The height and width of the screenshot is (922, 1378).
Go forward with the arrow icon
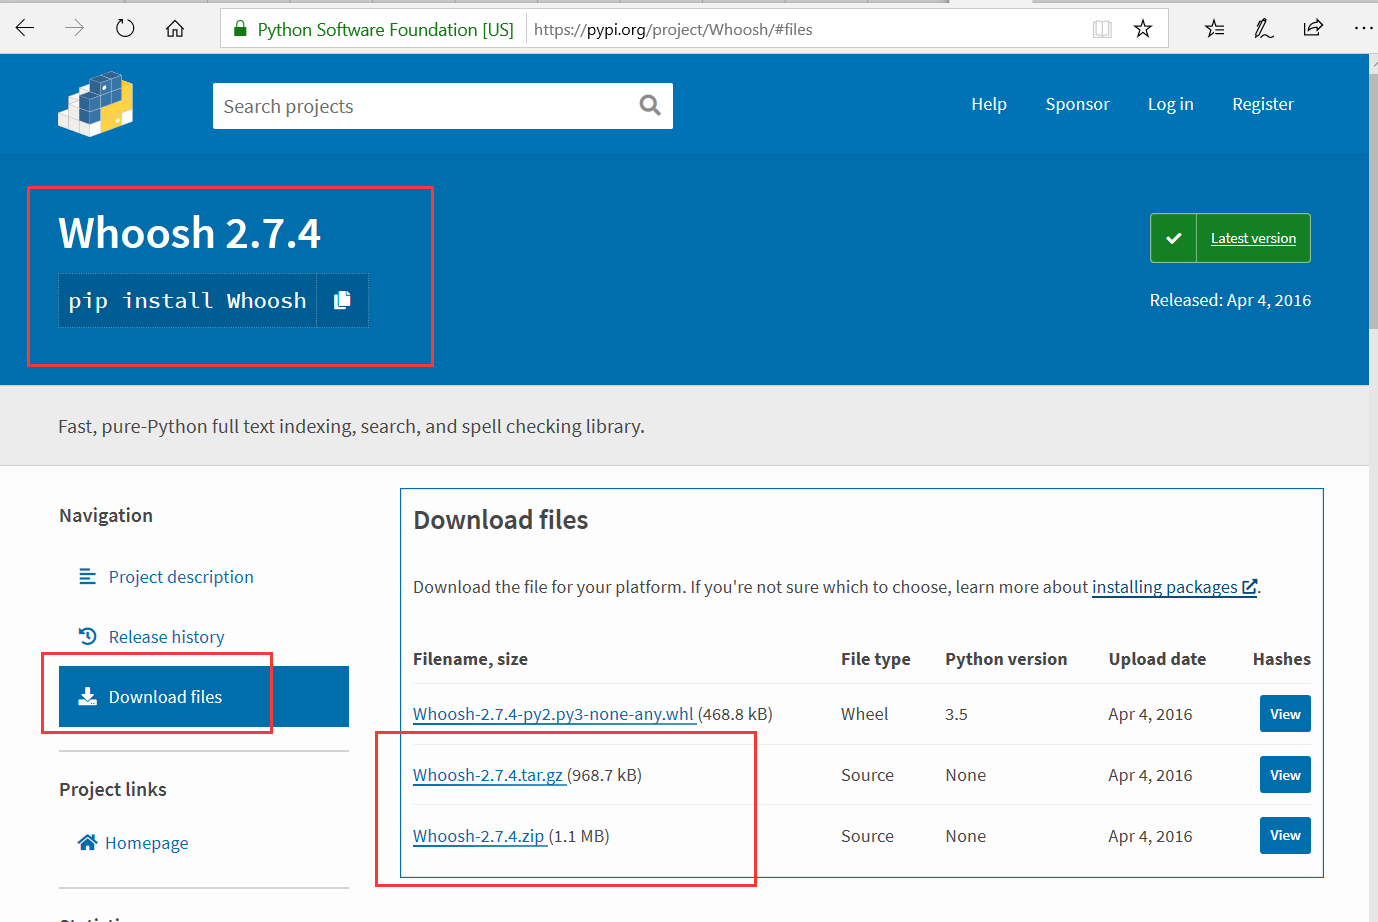pyautogui.click(x=75, y=28)
